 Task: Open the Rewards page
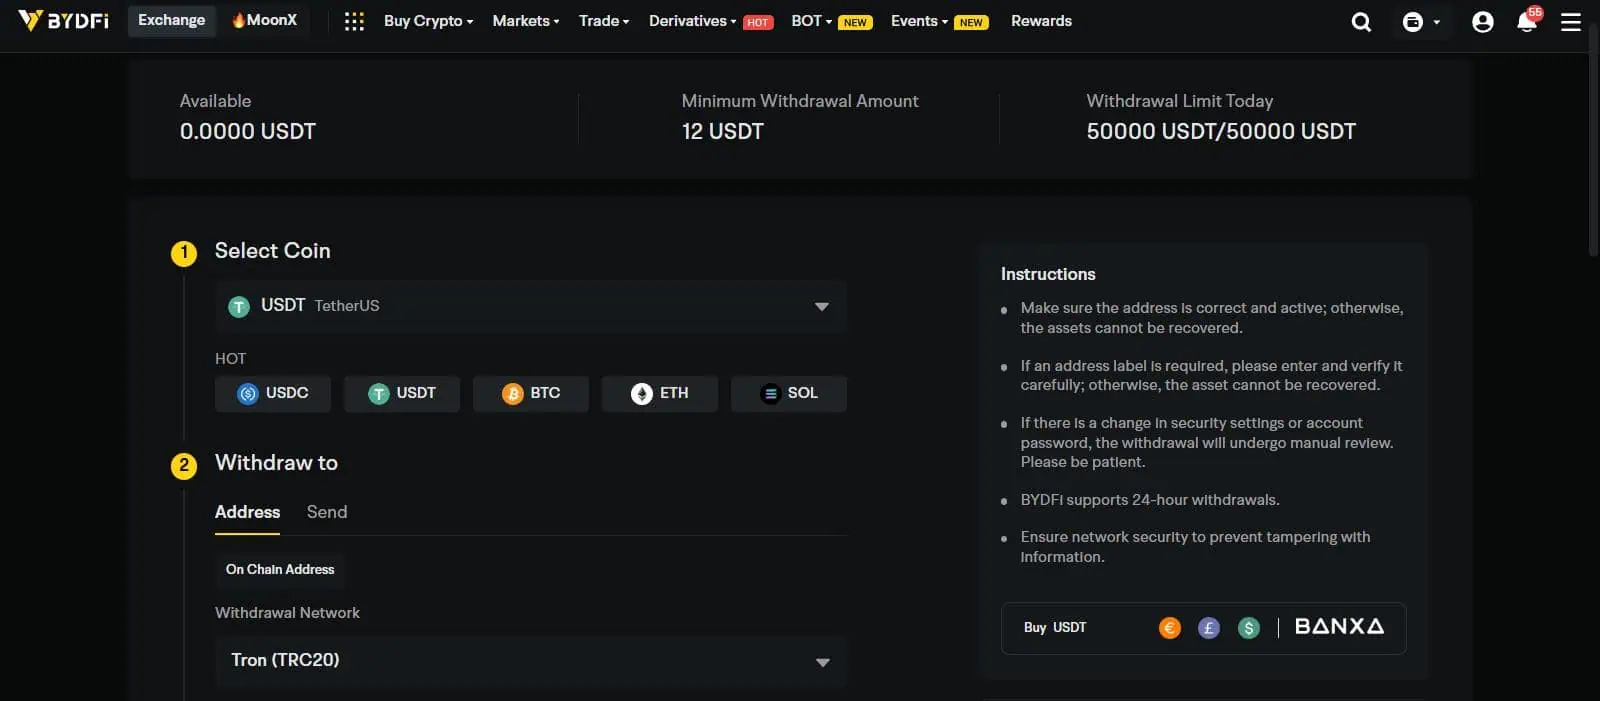tap(1041, 21)
